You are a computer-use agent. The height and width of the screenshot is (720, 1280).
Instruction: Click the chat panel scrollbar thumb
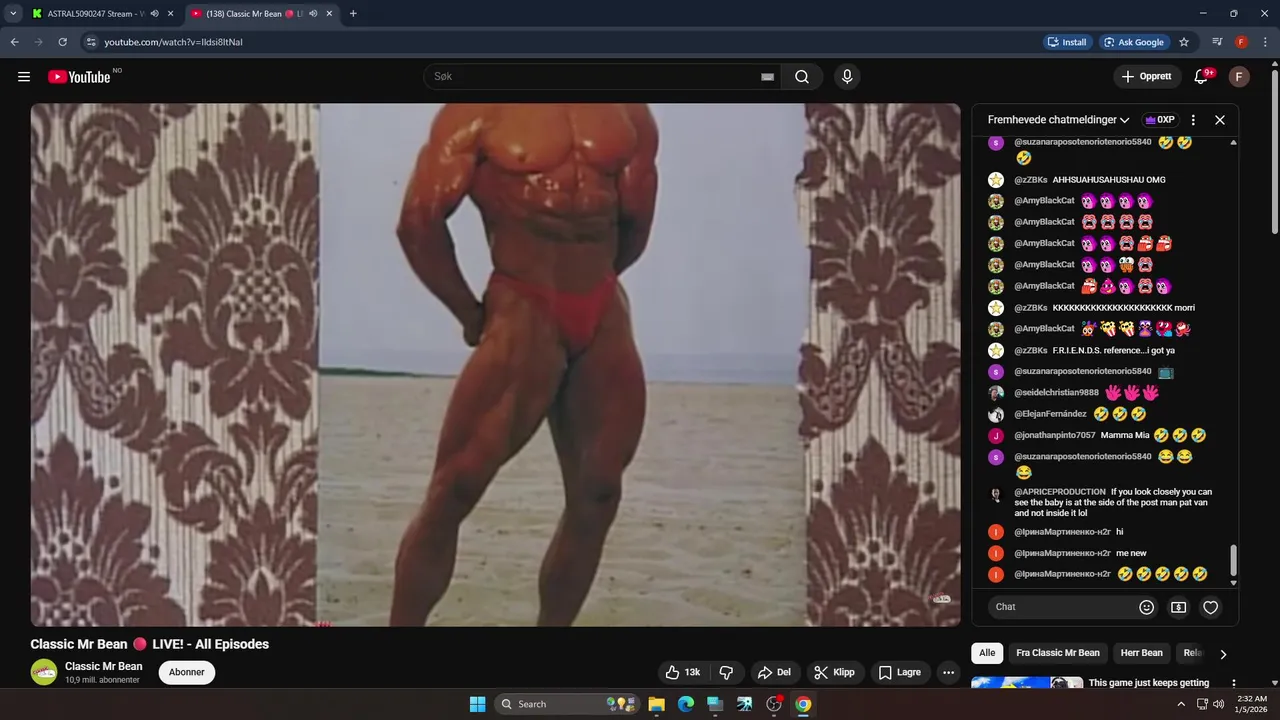tap(1233, 560)
